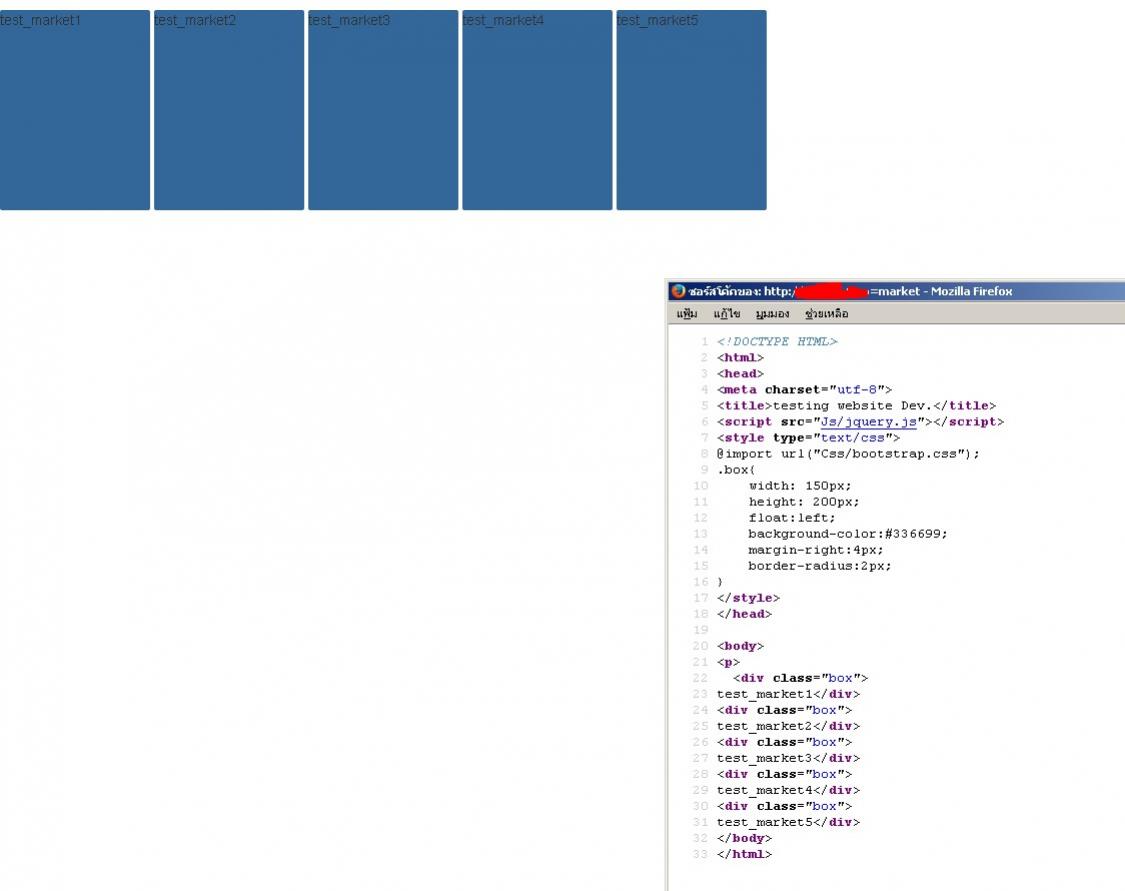Open the มุมมอง (View) menu
Screen dimensions: 1125x891
(773, 314)
